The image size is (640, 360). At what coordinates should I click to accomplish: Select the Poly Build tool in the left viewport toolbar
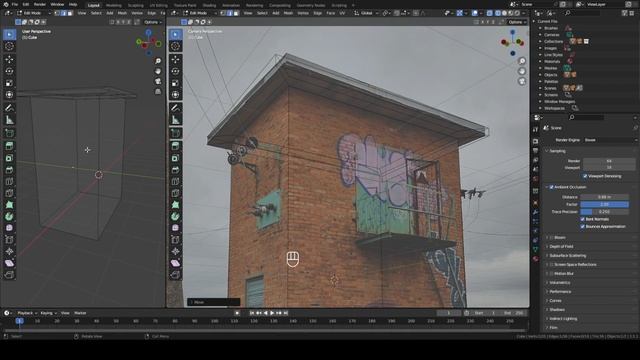pyautogui.click(x=9, y=204)
